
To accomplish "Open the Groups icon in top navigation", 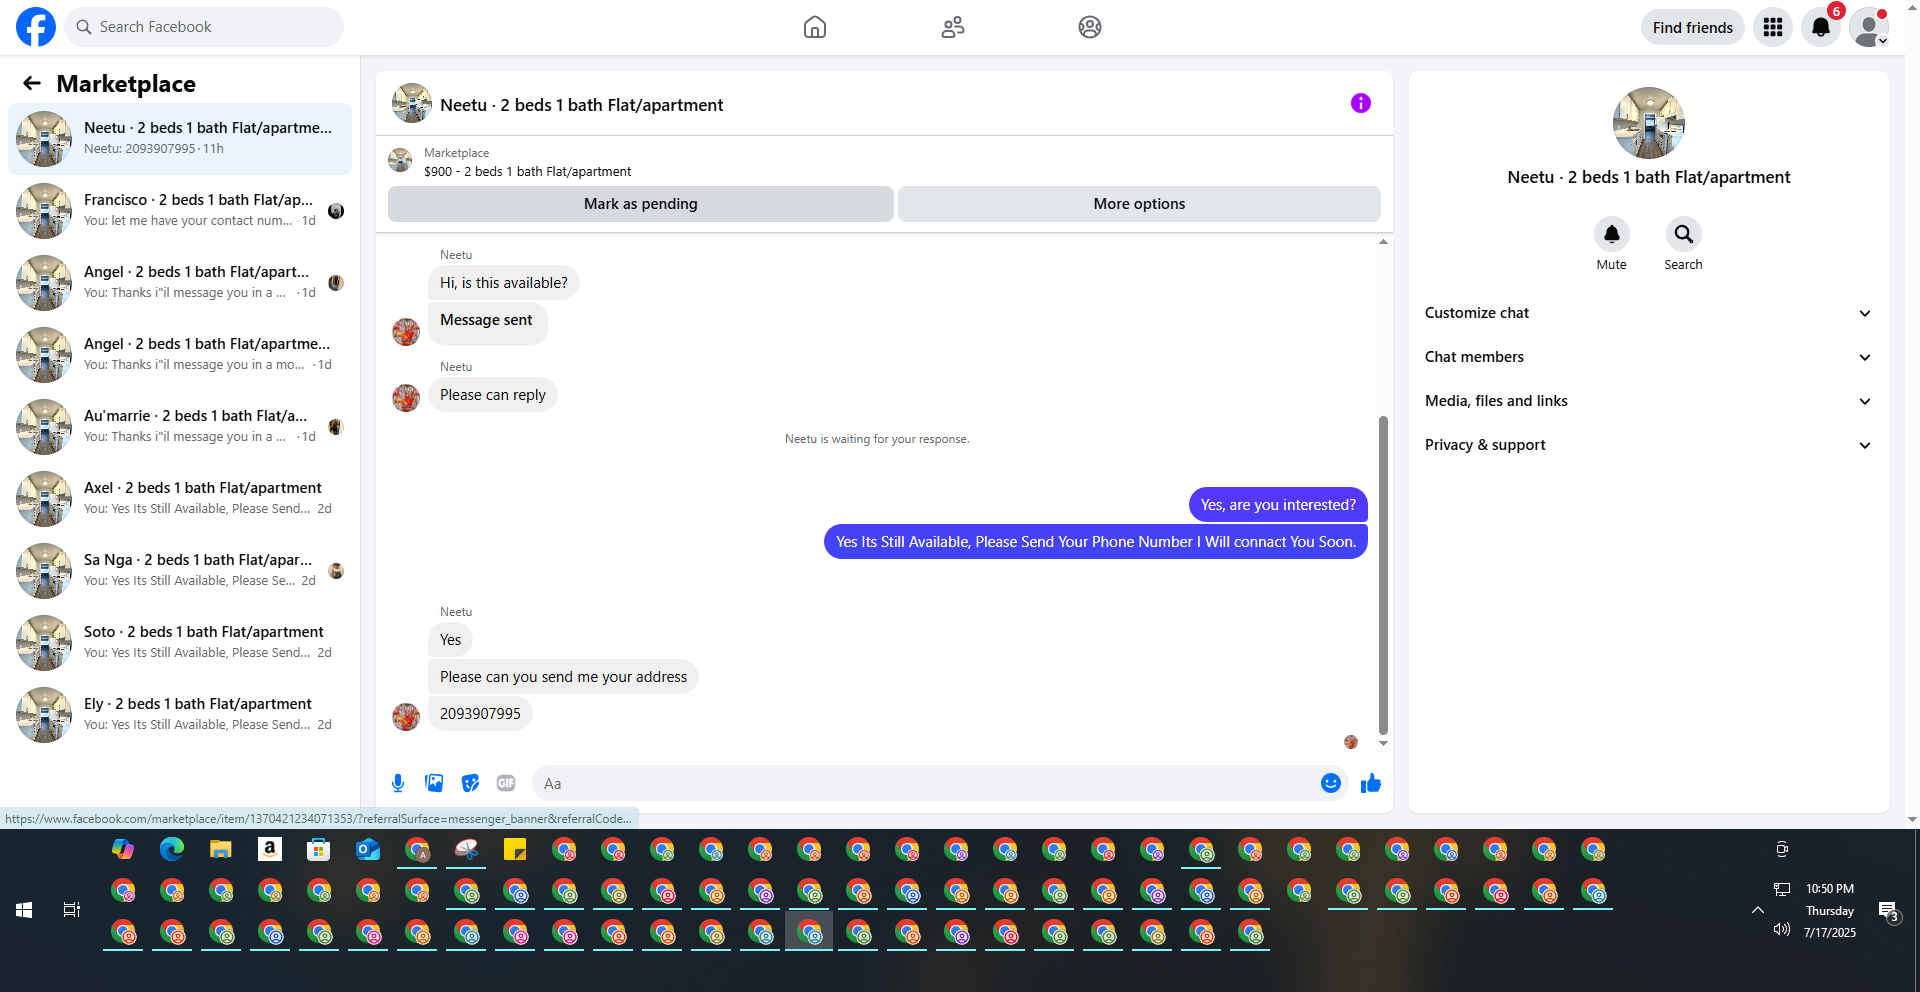I will [x=1090, y=27].
